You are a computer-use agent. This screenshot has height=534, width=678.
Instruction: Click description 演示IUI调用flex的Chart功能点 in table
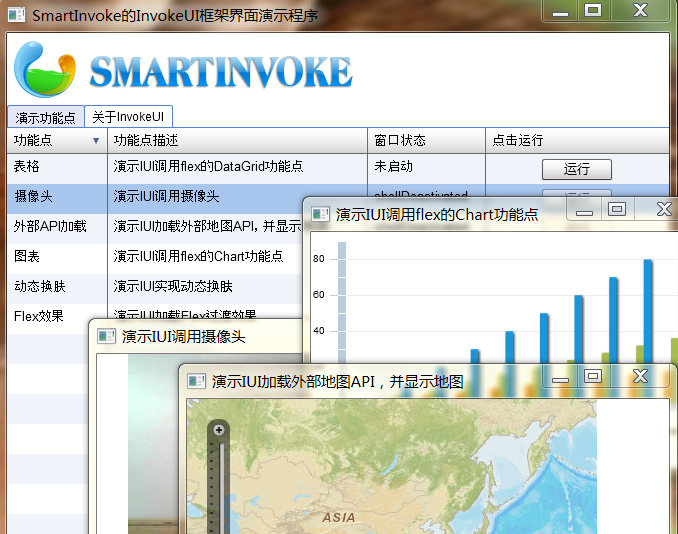tap(198, 256)
